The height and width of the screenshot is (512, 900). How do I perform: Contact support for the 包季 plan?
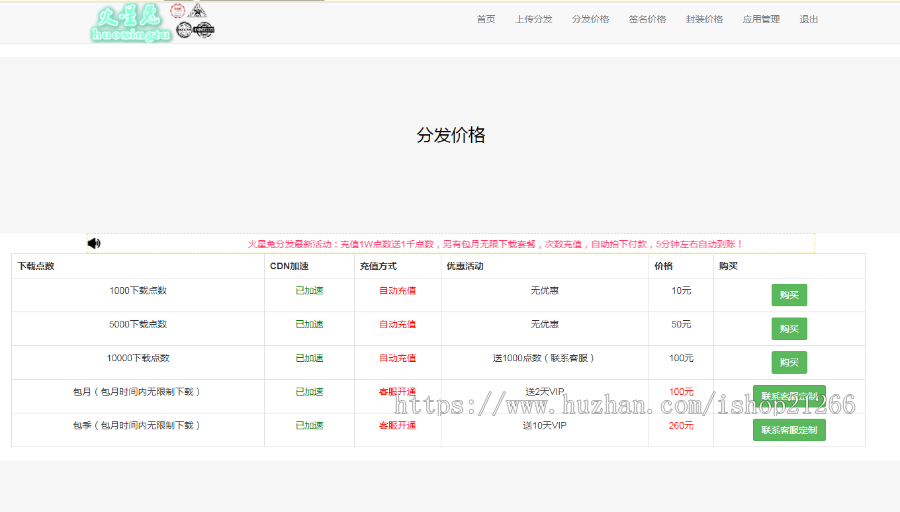[x=789, y=430]
